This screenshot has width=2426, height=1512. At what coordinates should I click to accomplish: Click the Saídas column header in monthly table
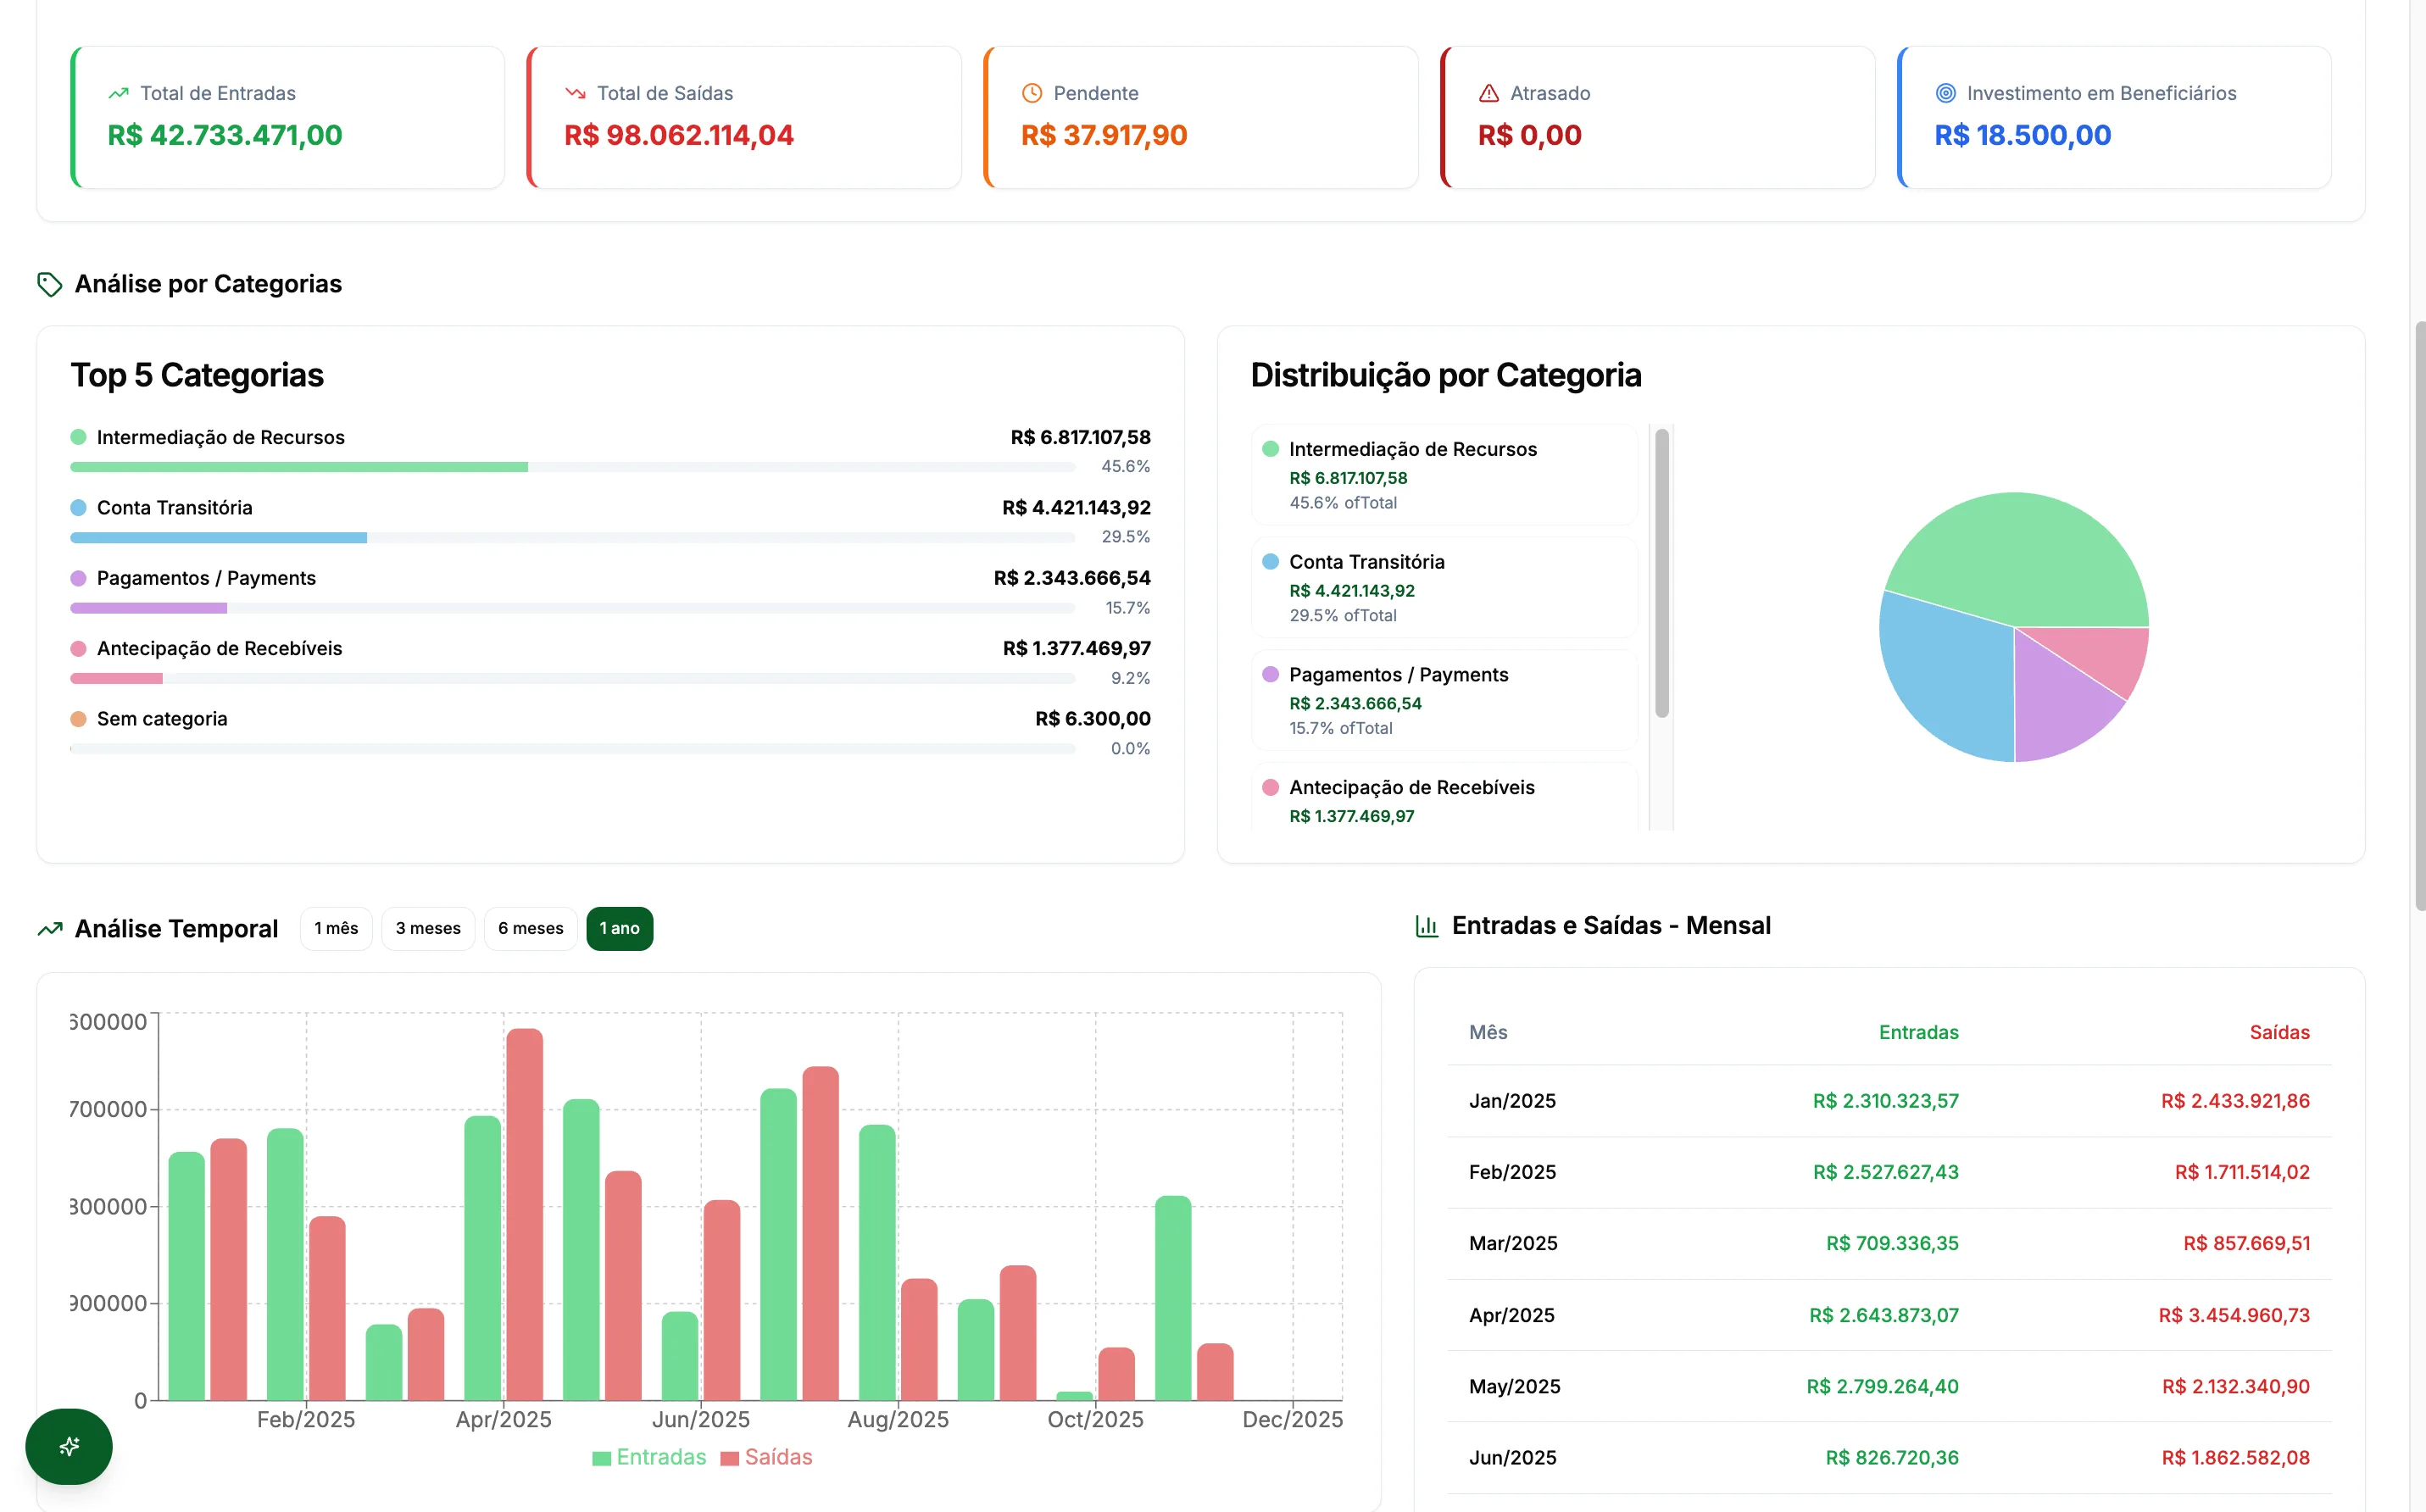[x=2279, y=1032]
